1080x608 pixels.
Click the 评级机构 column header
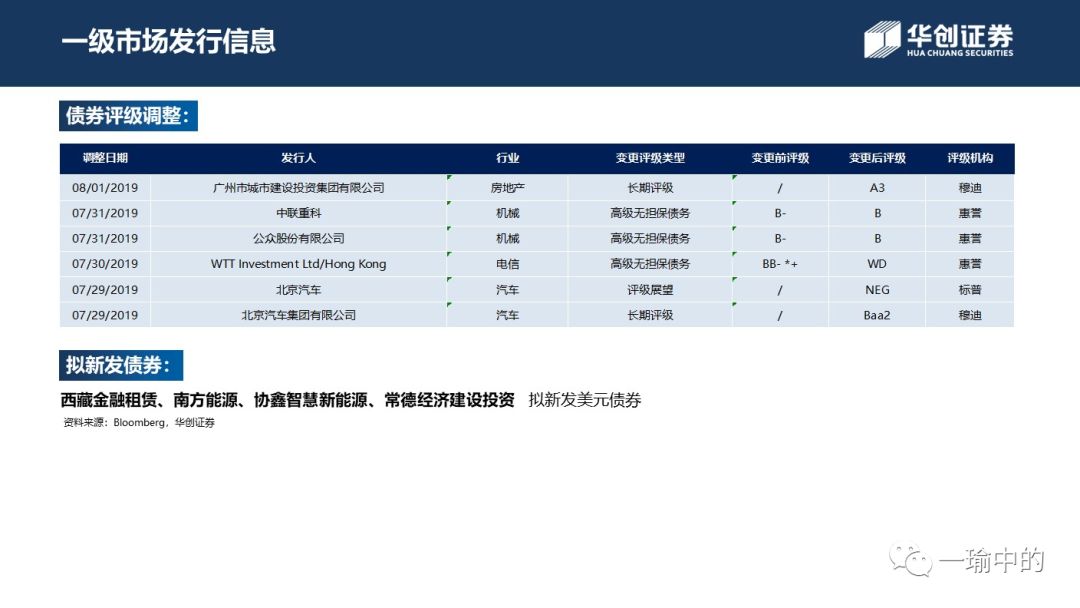click(x=970, y=158)
